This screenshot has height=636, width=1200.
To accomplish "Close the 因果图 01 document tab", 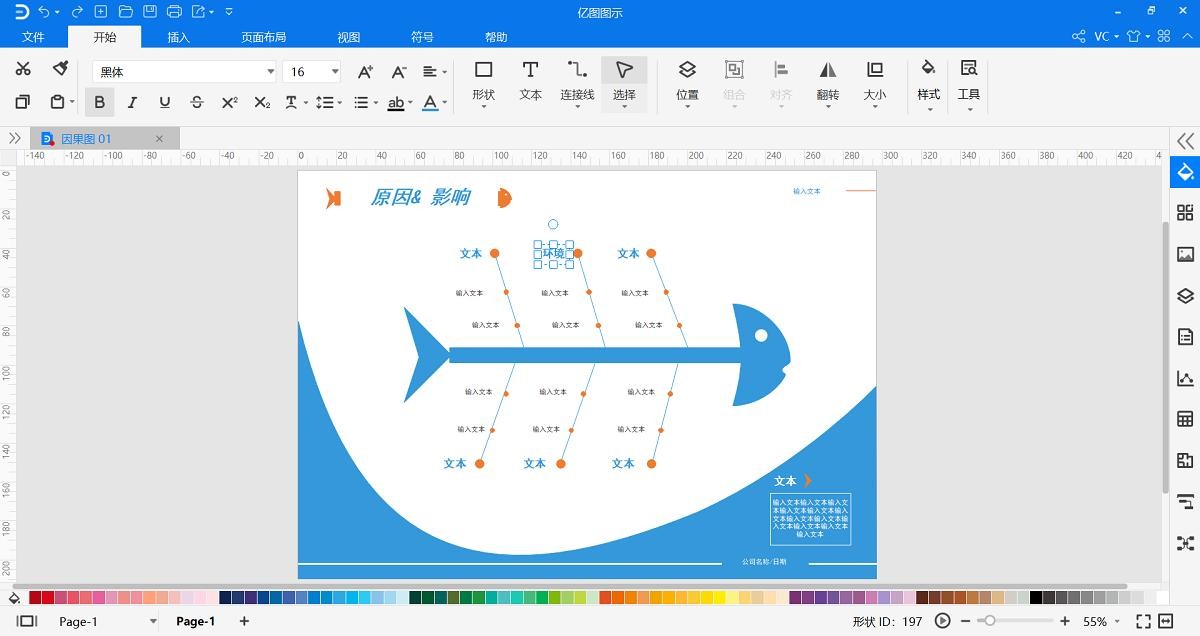I will [x=158, y=139].
